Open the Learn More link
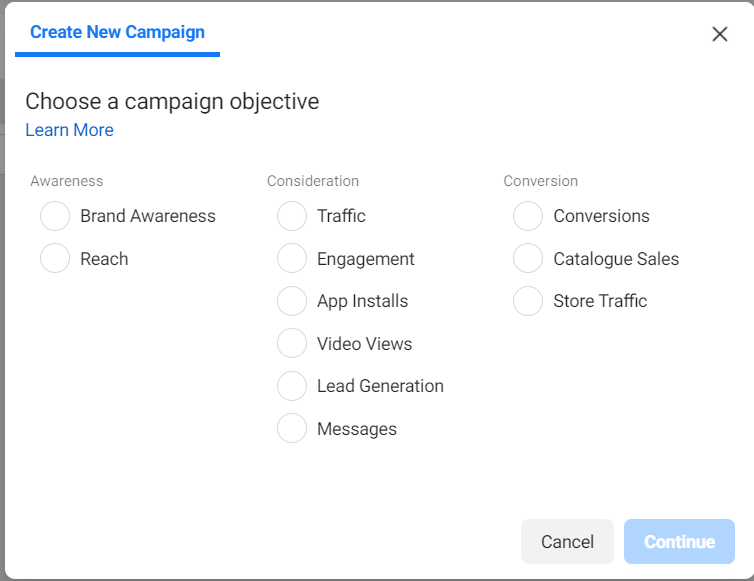This screenshot has height=581, width=754. [x=69, y=130]
